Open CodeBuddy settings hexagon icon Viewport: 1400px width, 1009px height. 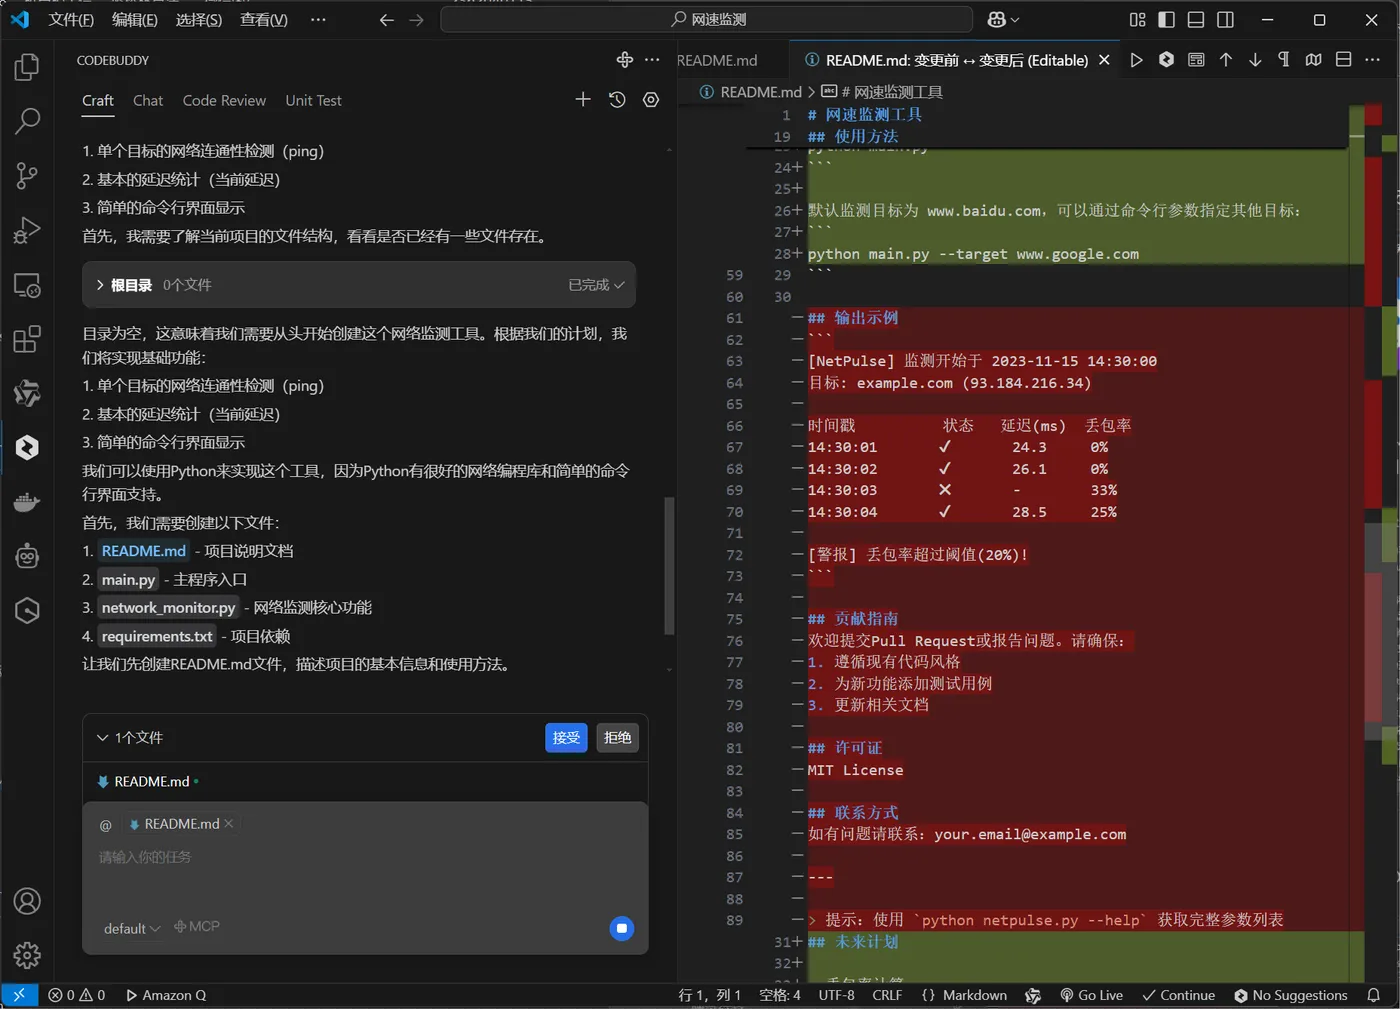[651, 99]
